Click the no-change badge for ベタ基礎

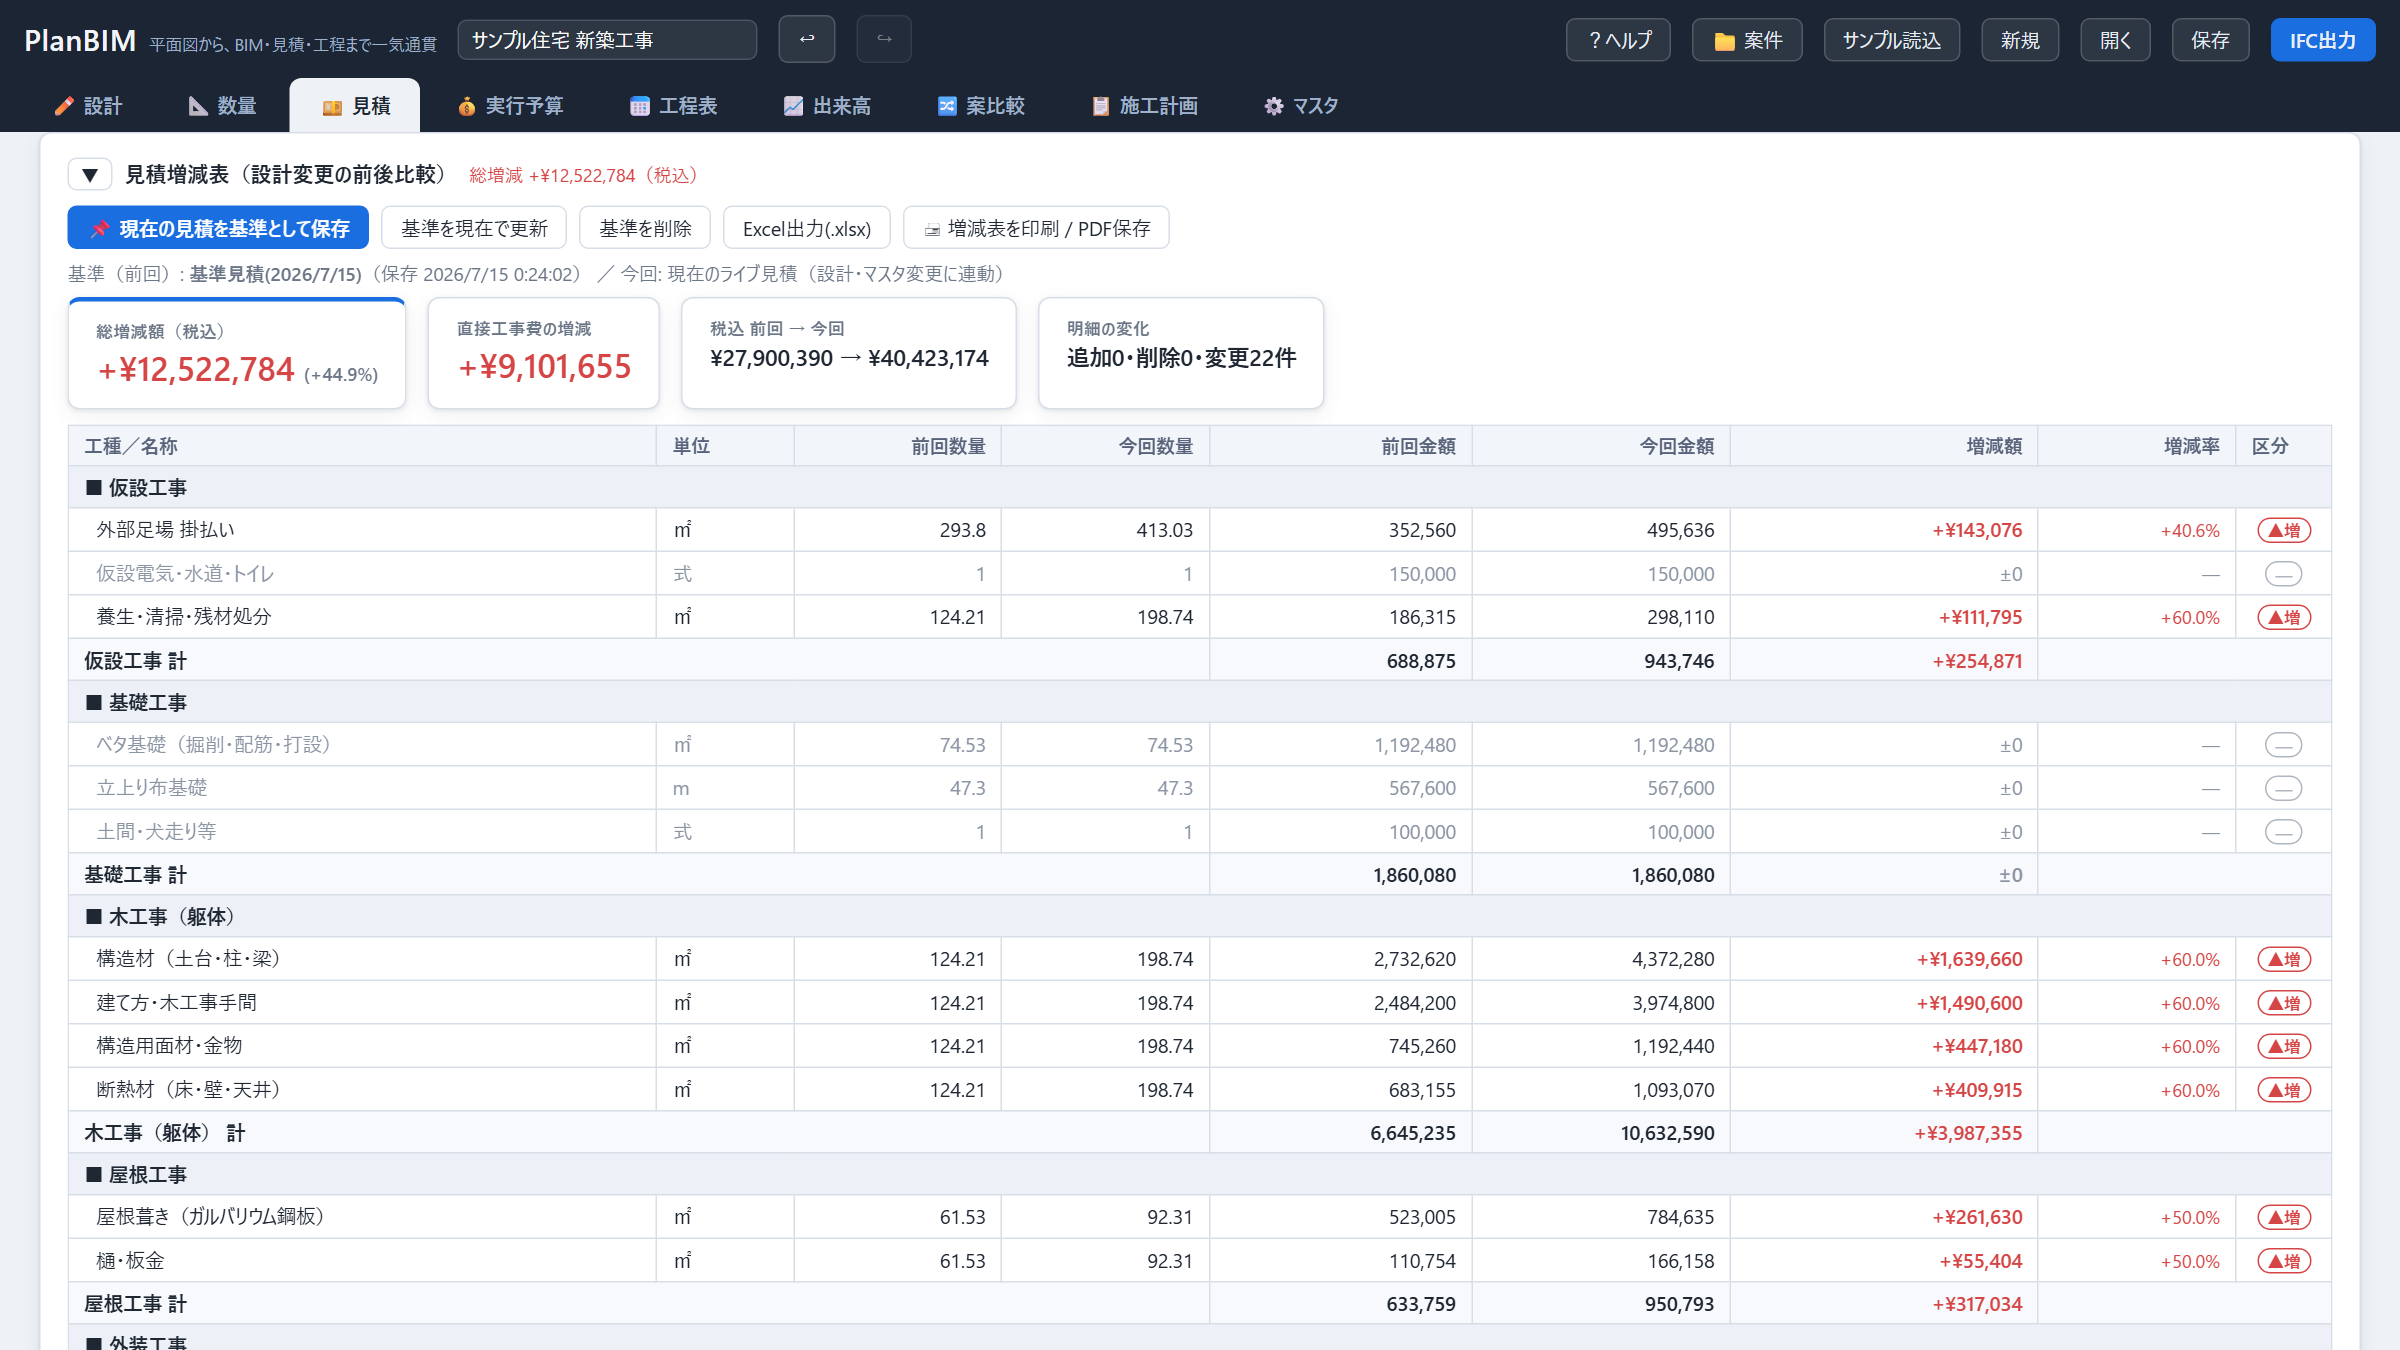(2283, 745)
